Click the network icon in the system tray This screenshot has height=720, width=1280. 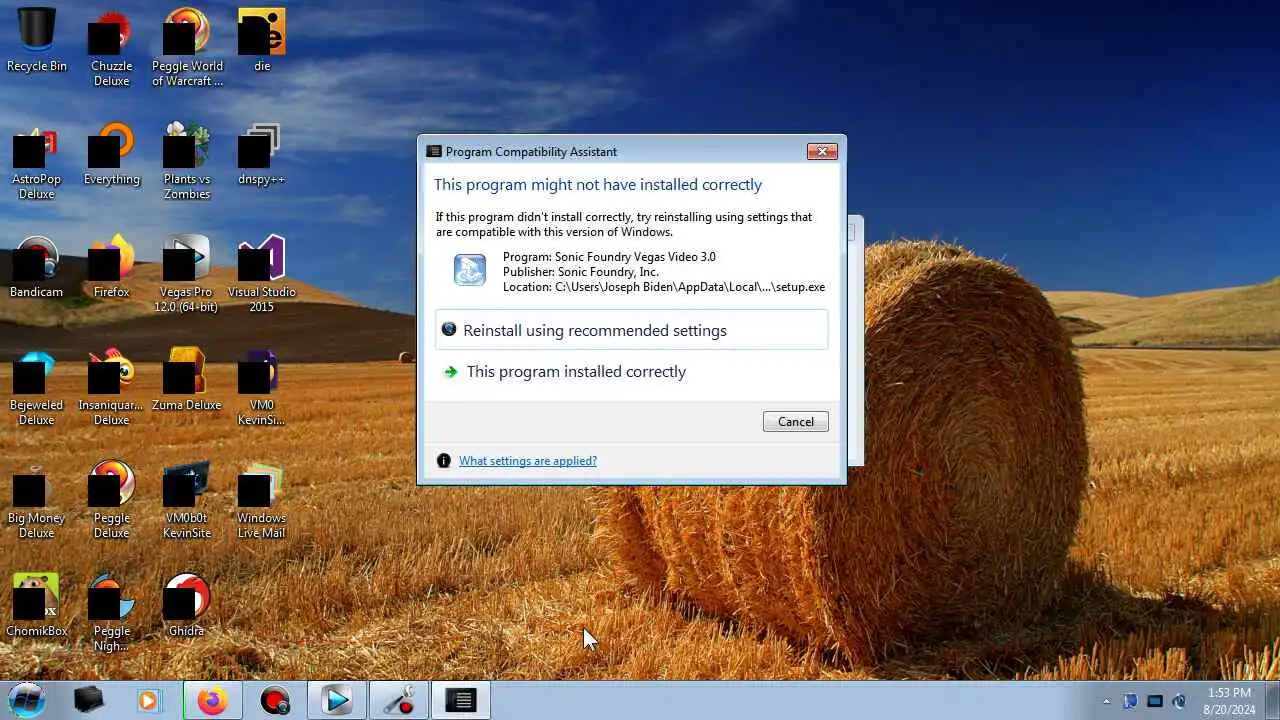click(x=1154, y=701)
